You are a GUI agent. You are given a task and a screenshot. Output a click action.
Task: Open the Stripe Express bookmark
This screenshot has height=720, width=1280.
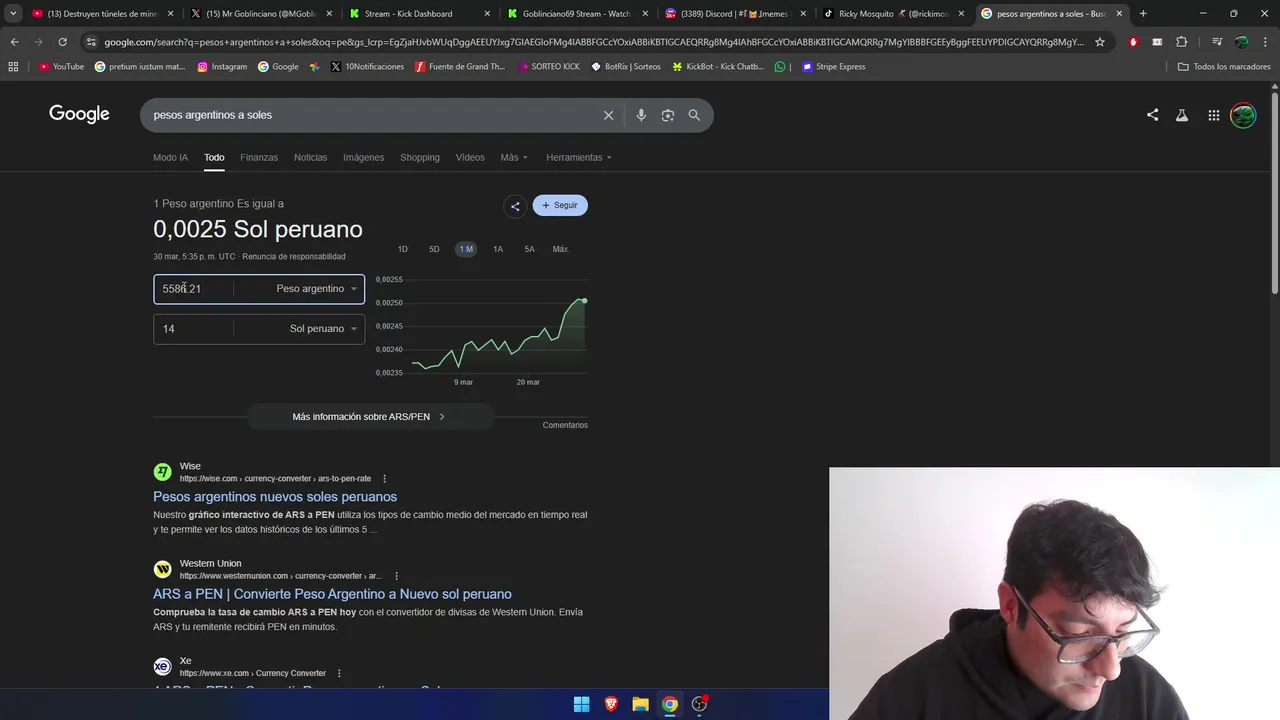(x=834, y=67)
